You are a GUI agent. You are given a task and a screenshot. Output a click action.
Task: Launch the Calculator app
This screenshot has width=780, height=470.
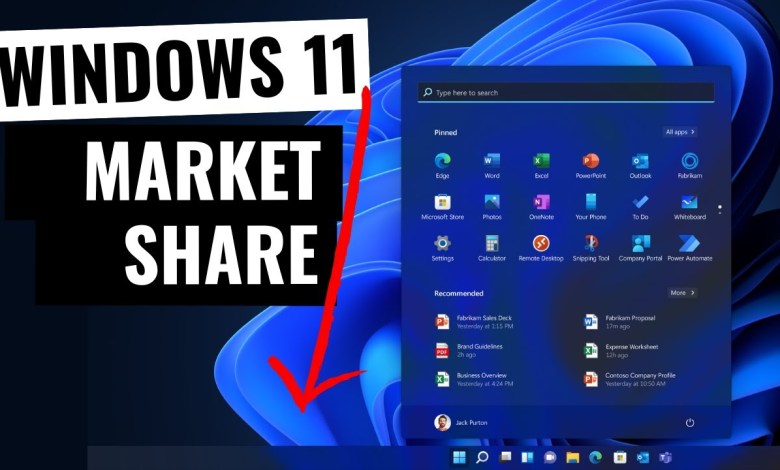(x=491, y=248)
